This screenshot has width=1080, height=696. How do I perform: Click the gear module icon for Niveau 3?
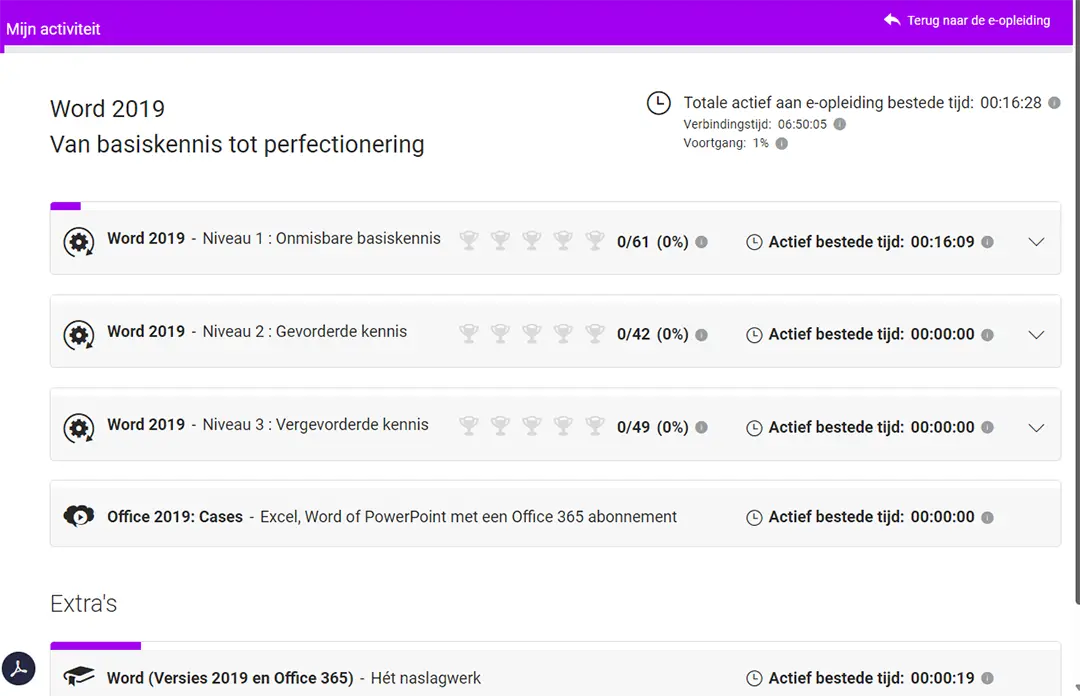click(79, 428)
